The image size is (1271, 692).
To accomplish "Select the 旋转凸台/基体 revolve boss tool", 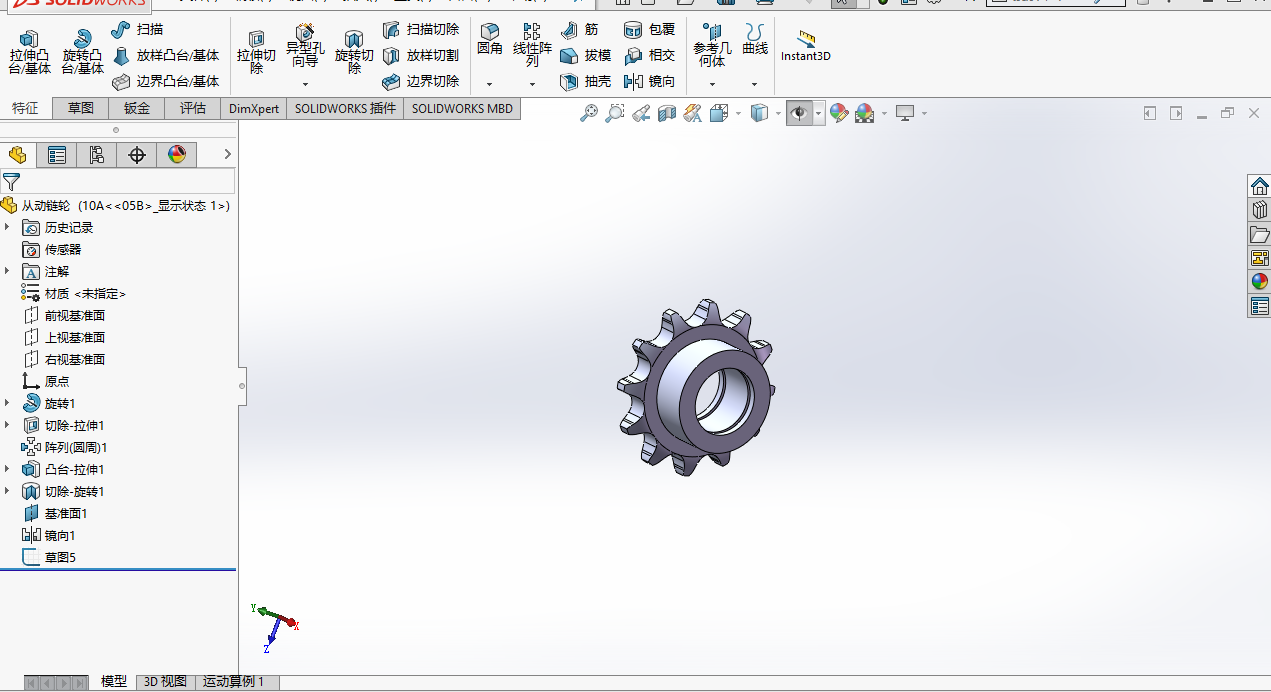I will point(82,52).
